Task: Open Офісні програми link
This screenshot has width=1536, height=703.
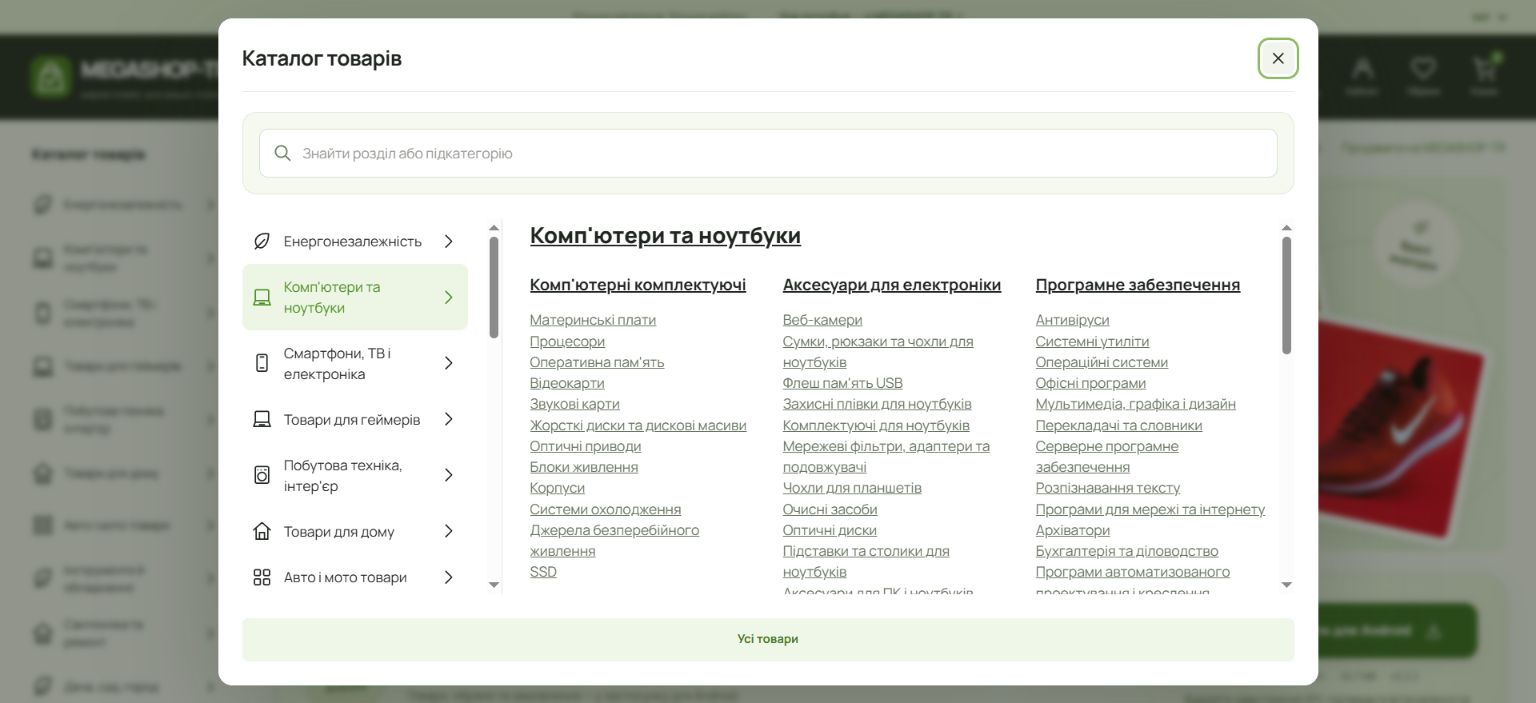Action: pos(1091,383)
